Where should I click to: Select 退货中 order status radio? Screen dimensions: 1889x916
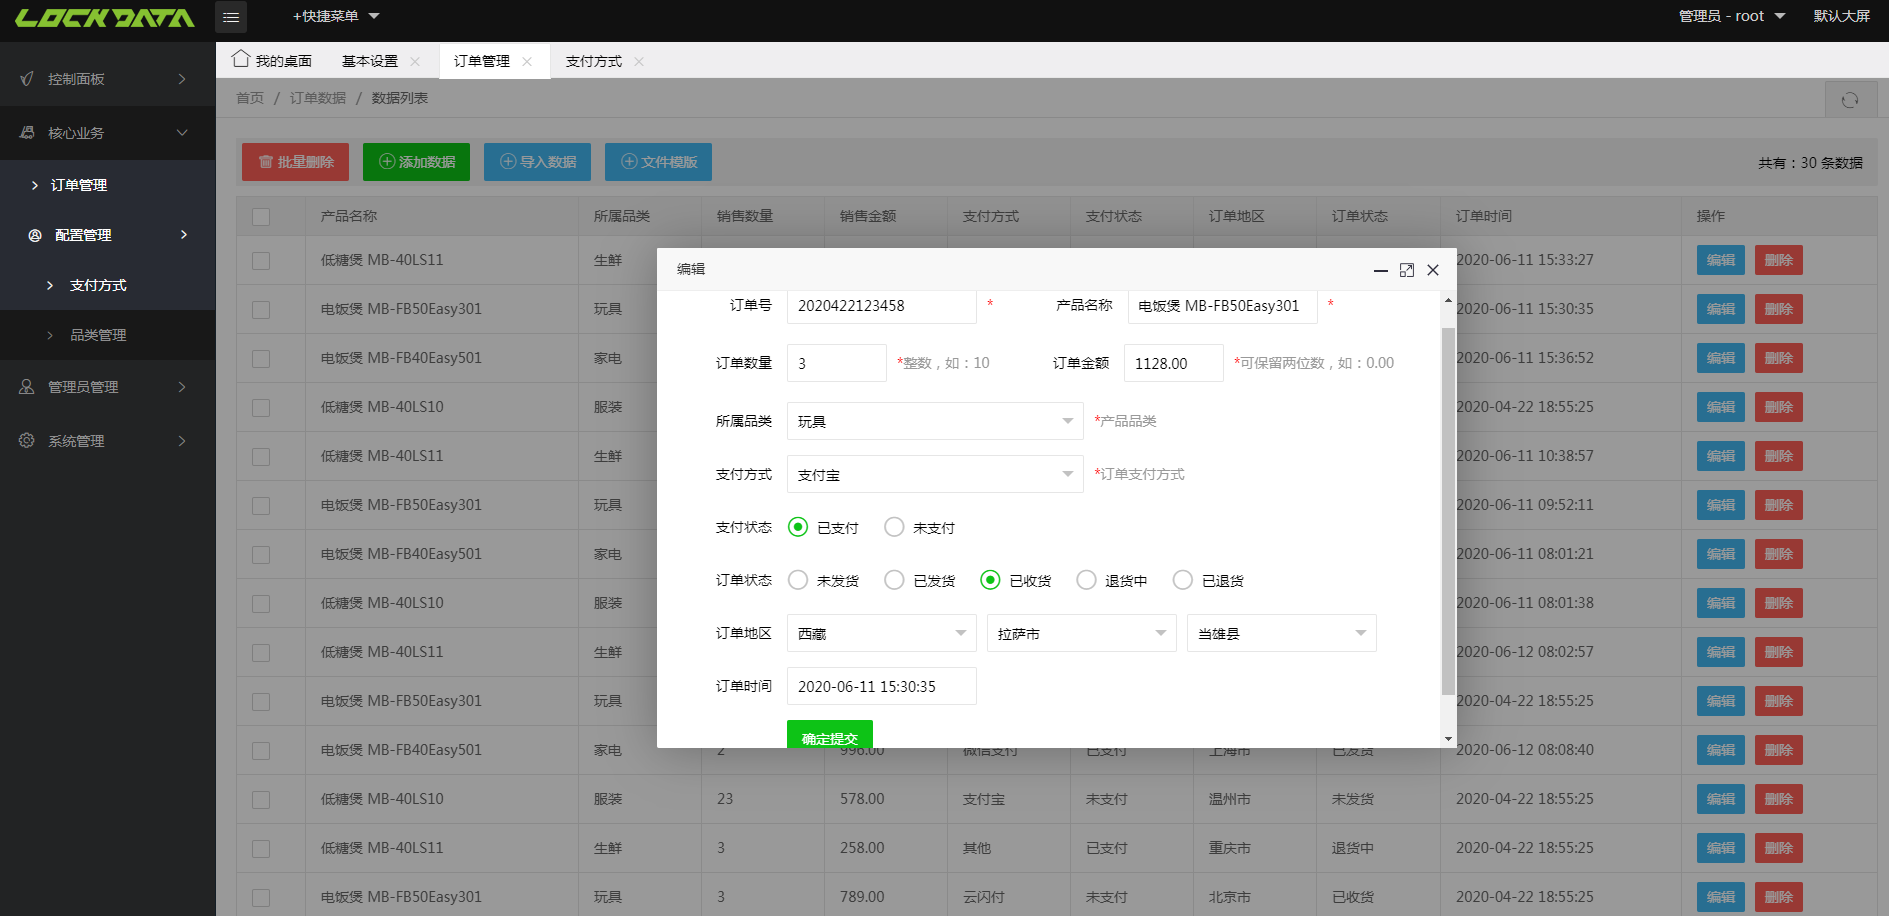(1086, 580)
